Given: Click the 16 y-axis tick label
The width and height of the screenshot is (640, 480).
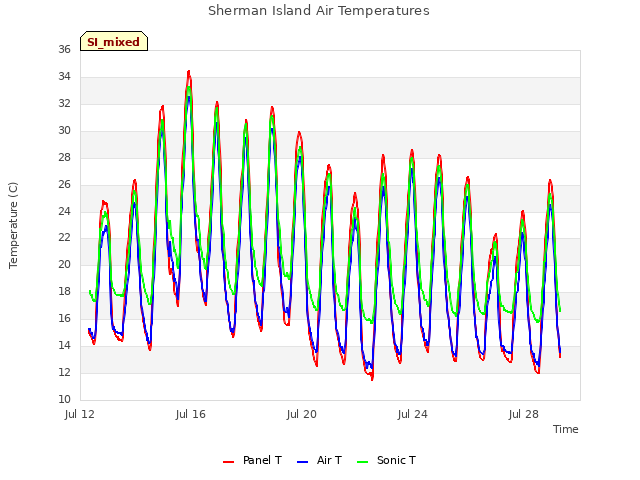Looking at the screenshot, I should (x=64, y=318).
